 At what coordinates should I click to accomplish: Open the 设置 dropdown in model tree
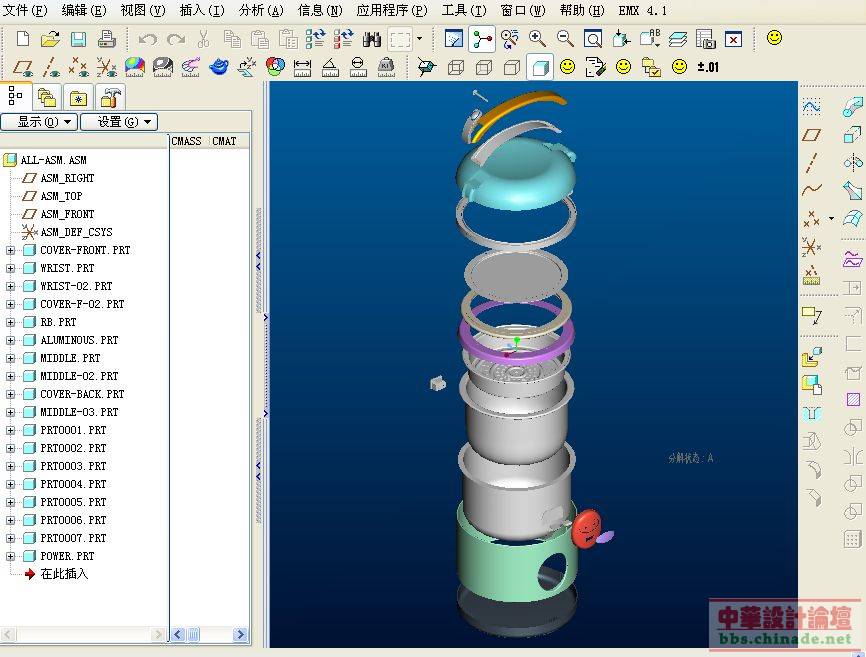coord(118,122)
